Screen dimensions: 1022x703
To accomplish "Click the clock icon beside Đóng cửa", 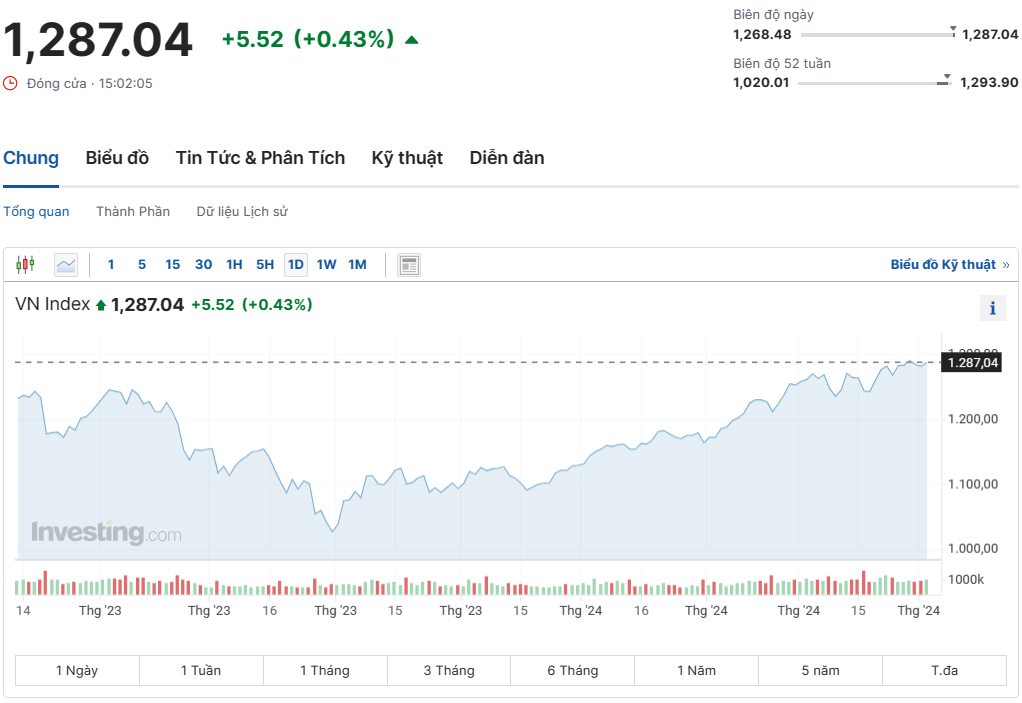I will tap(11, 83).
